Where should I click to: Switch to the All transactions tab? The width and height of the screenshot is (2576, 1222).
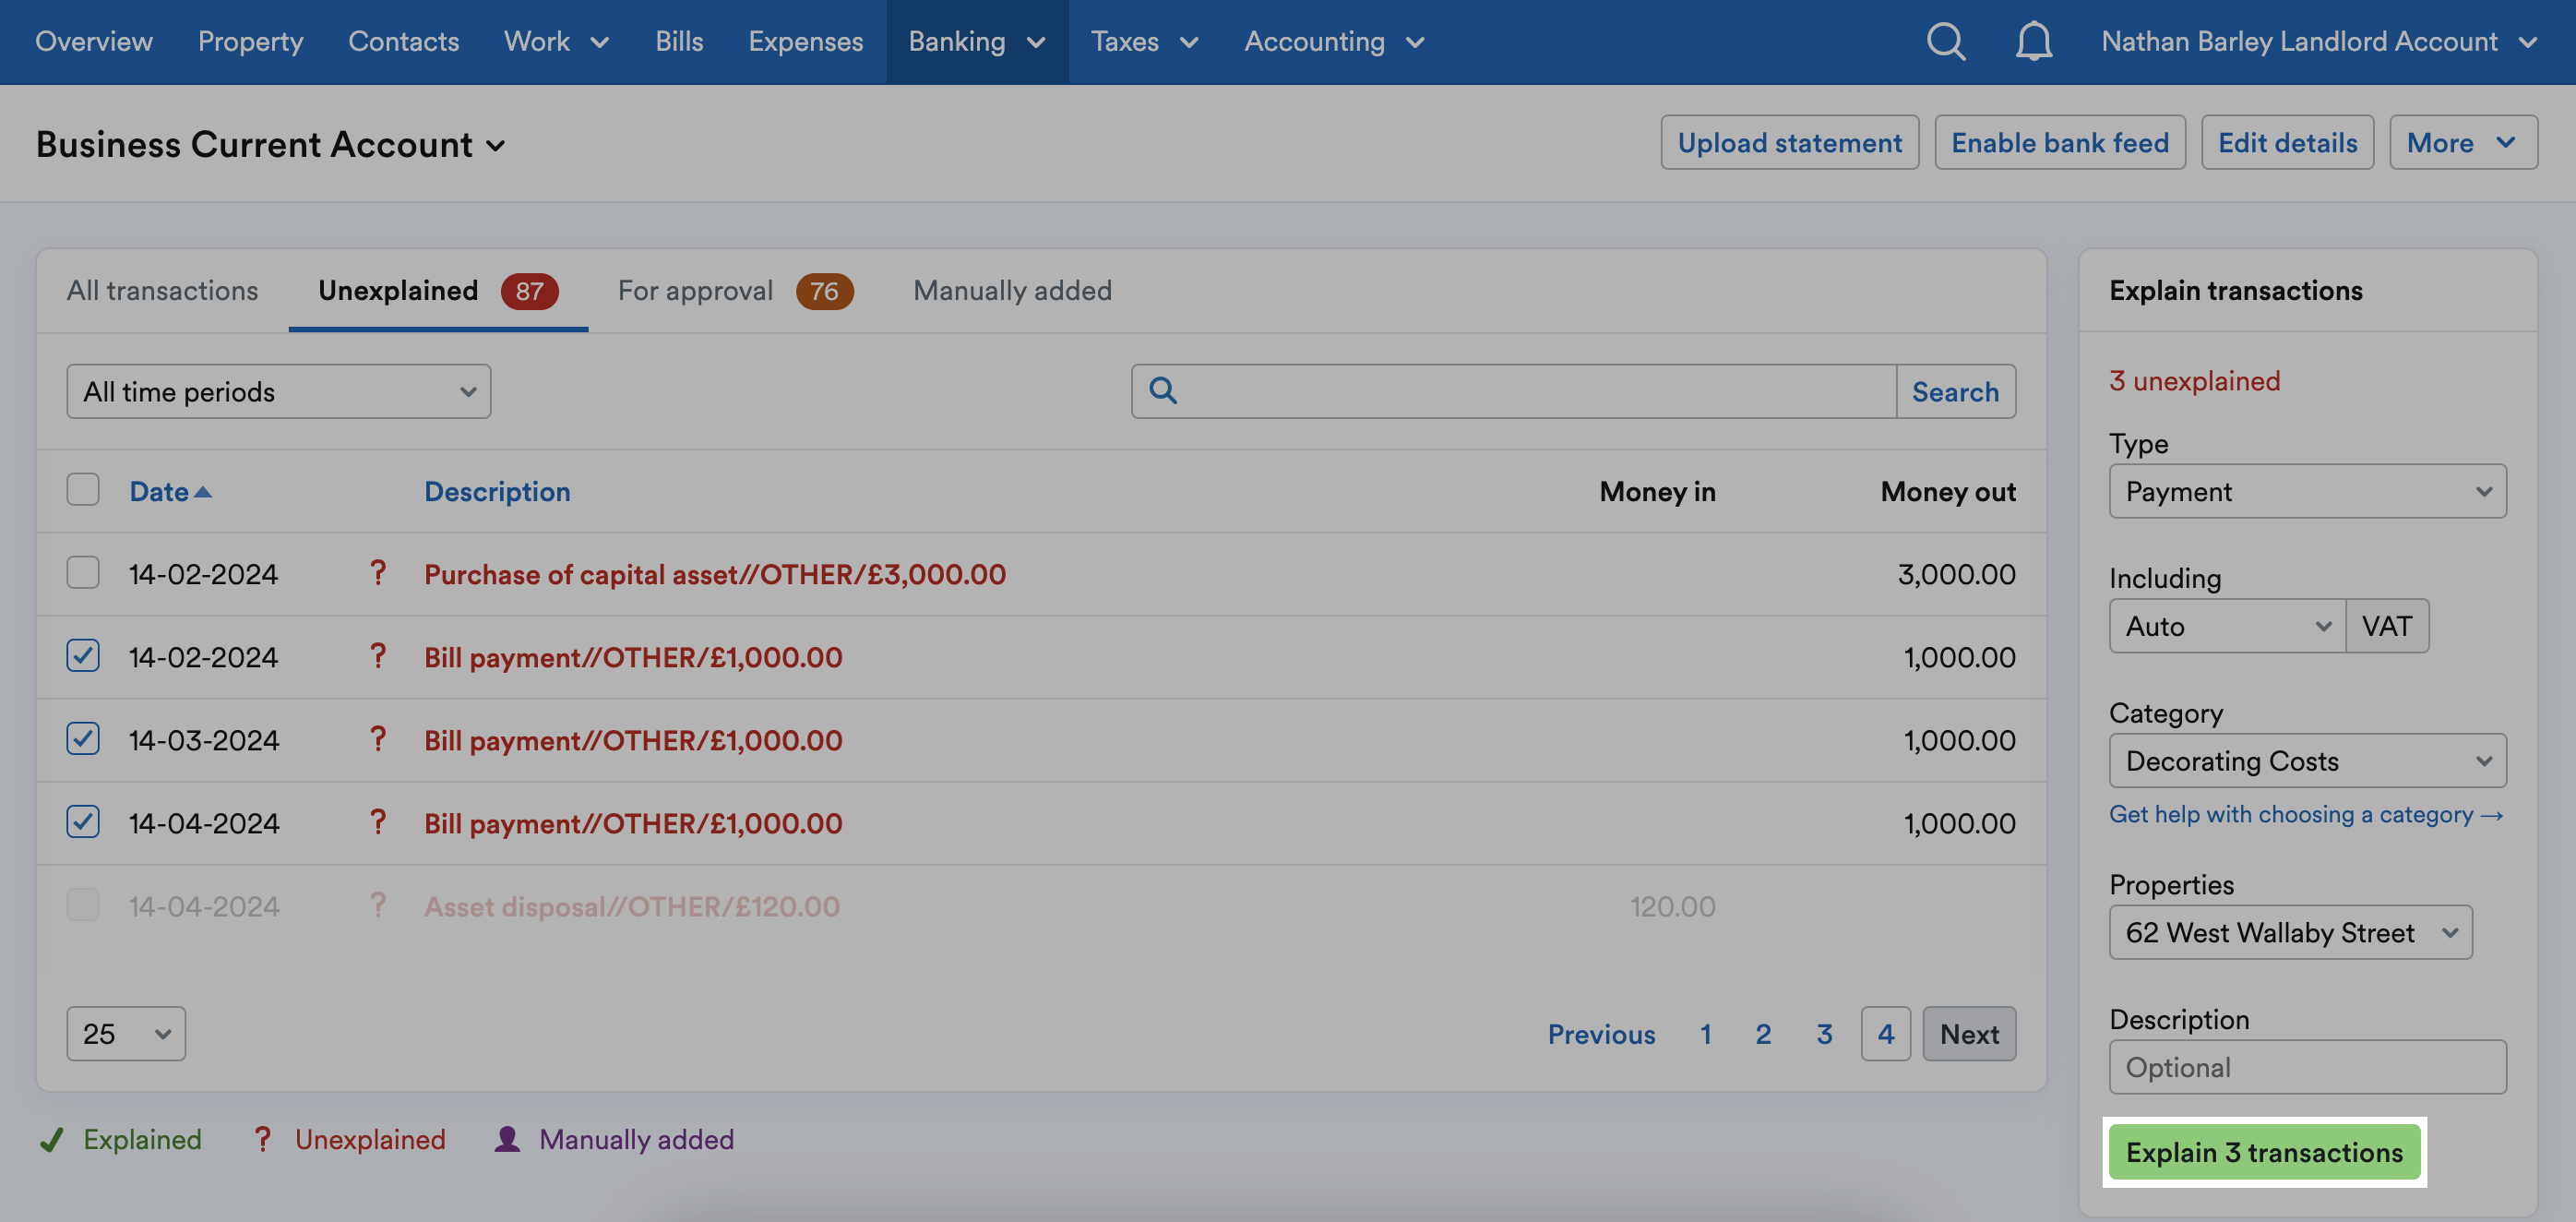point(162,290)
